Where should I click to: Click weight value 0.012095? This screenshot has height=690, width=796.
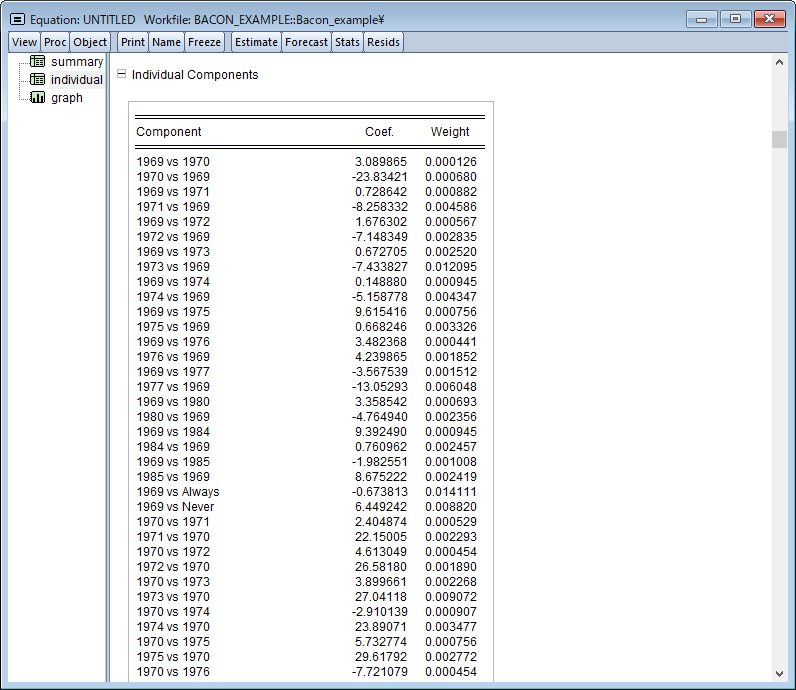click(x=451, y=267)
